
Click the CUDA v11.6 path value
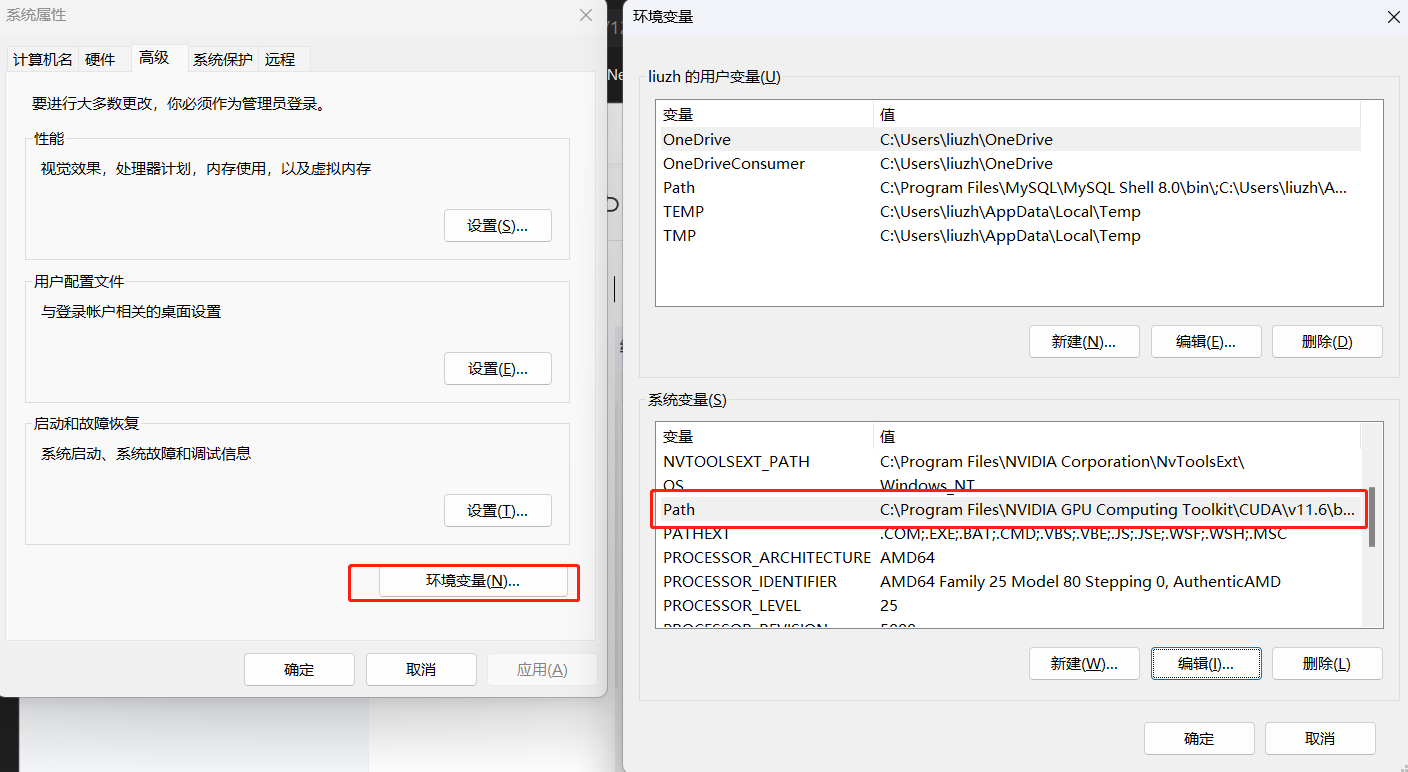point(1118,510)
